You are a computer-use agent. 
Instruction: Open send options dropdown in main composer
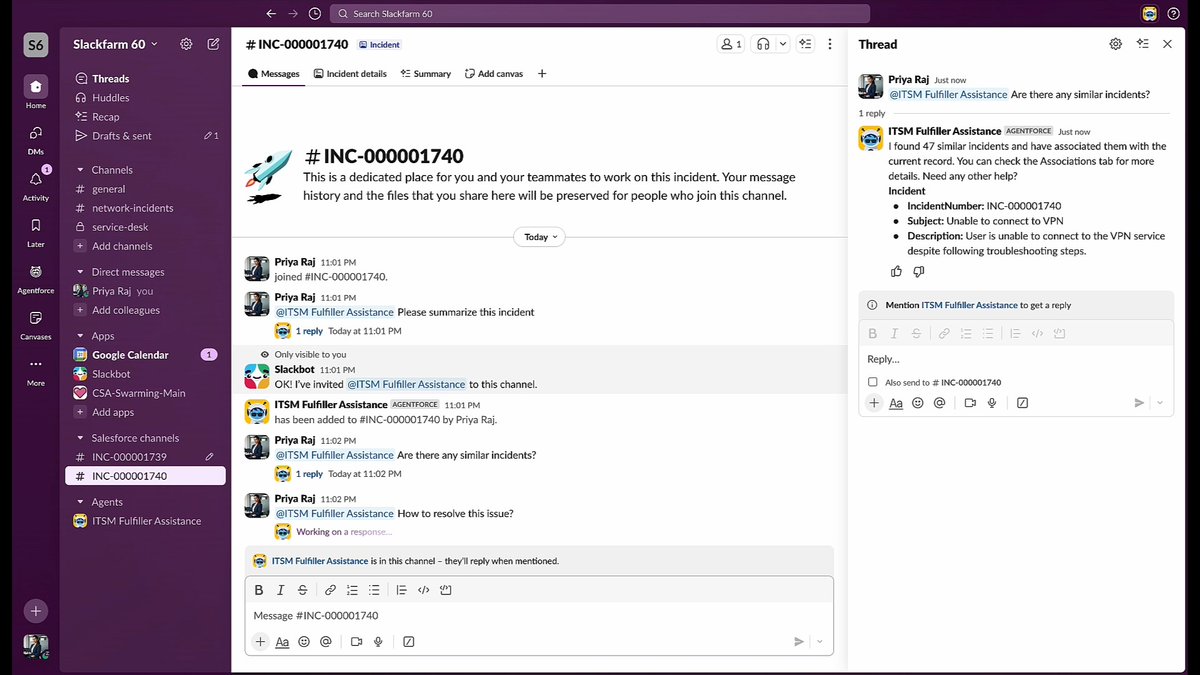(821, 642)
